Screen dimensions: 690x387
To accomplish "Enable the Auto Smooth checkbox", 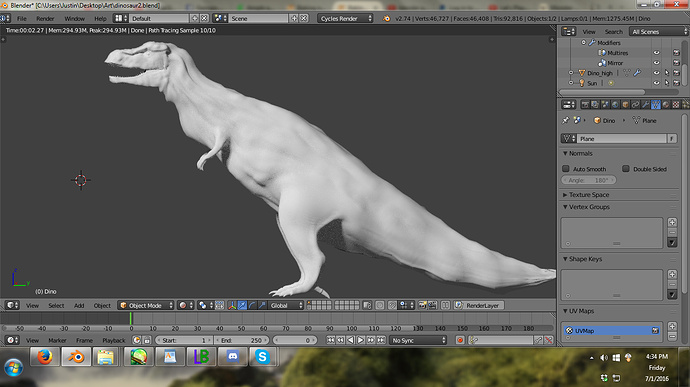I will 566,169.
